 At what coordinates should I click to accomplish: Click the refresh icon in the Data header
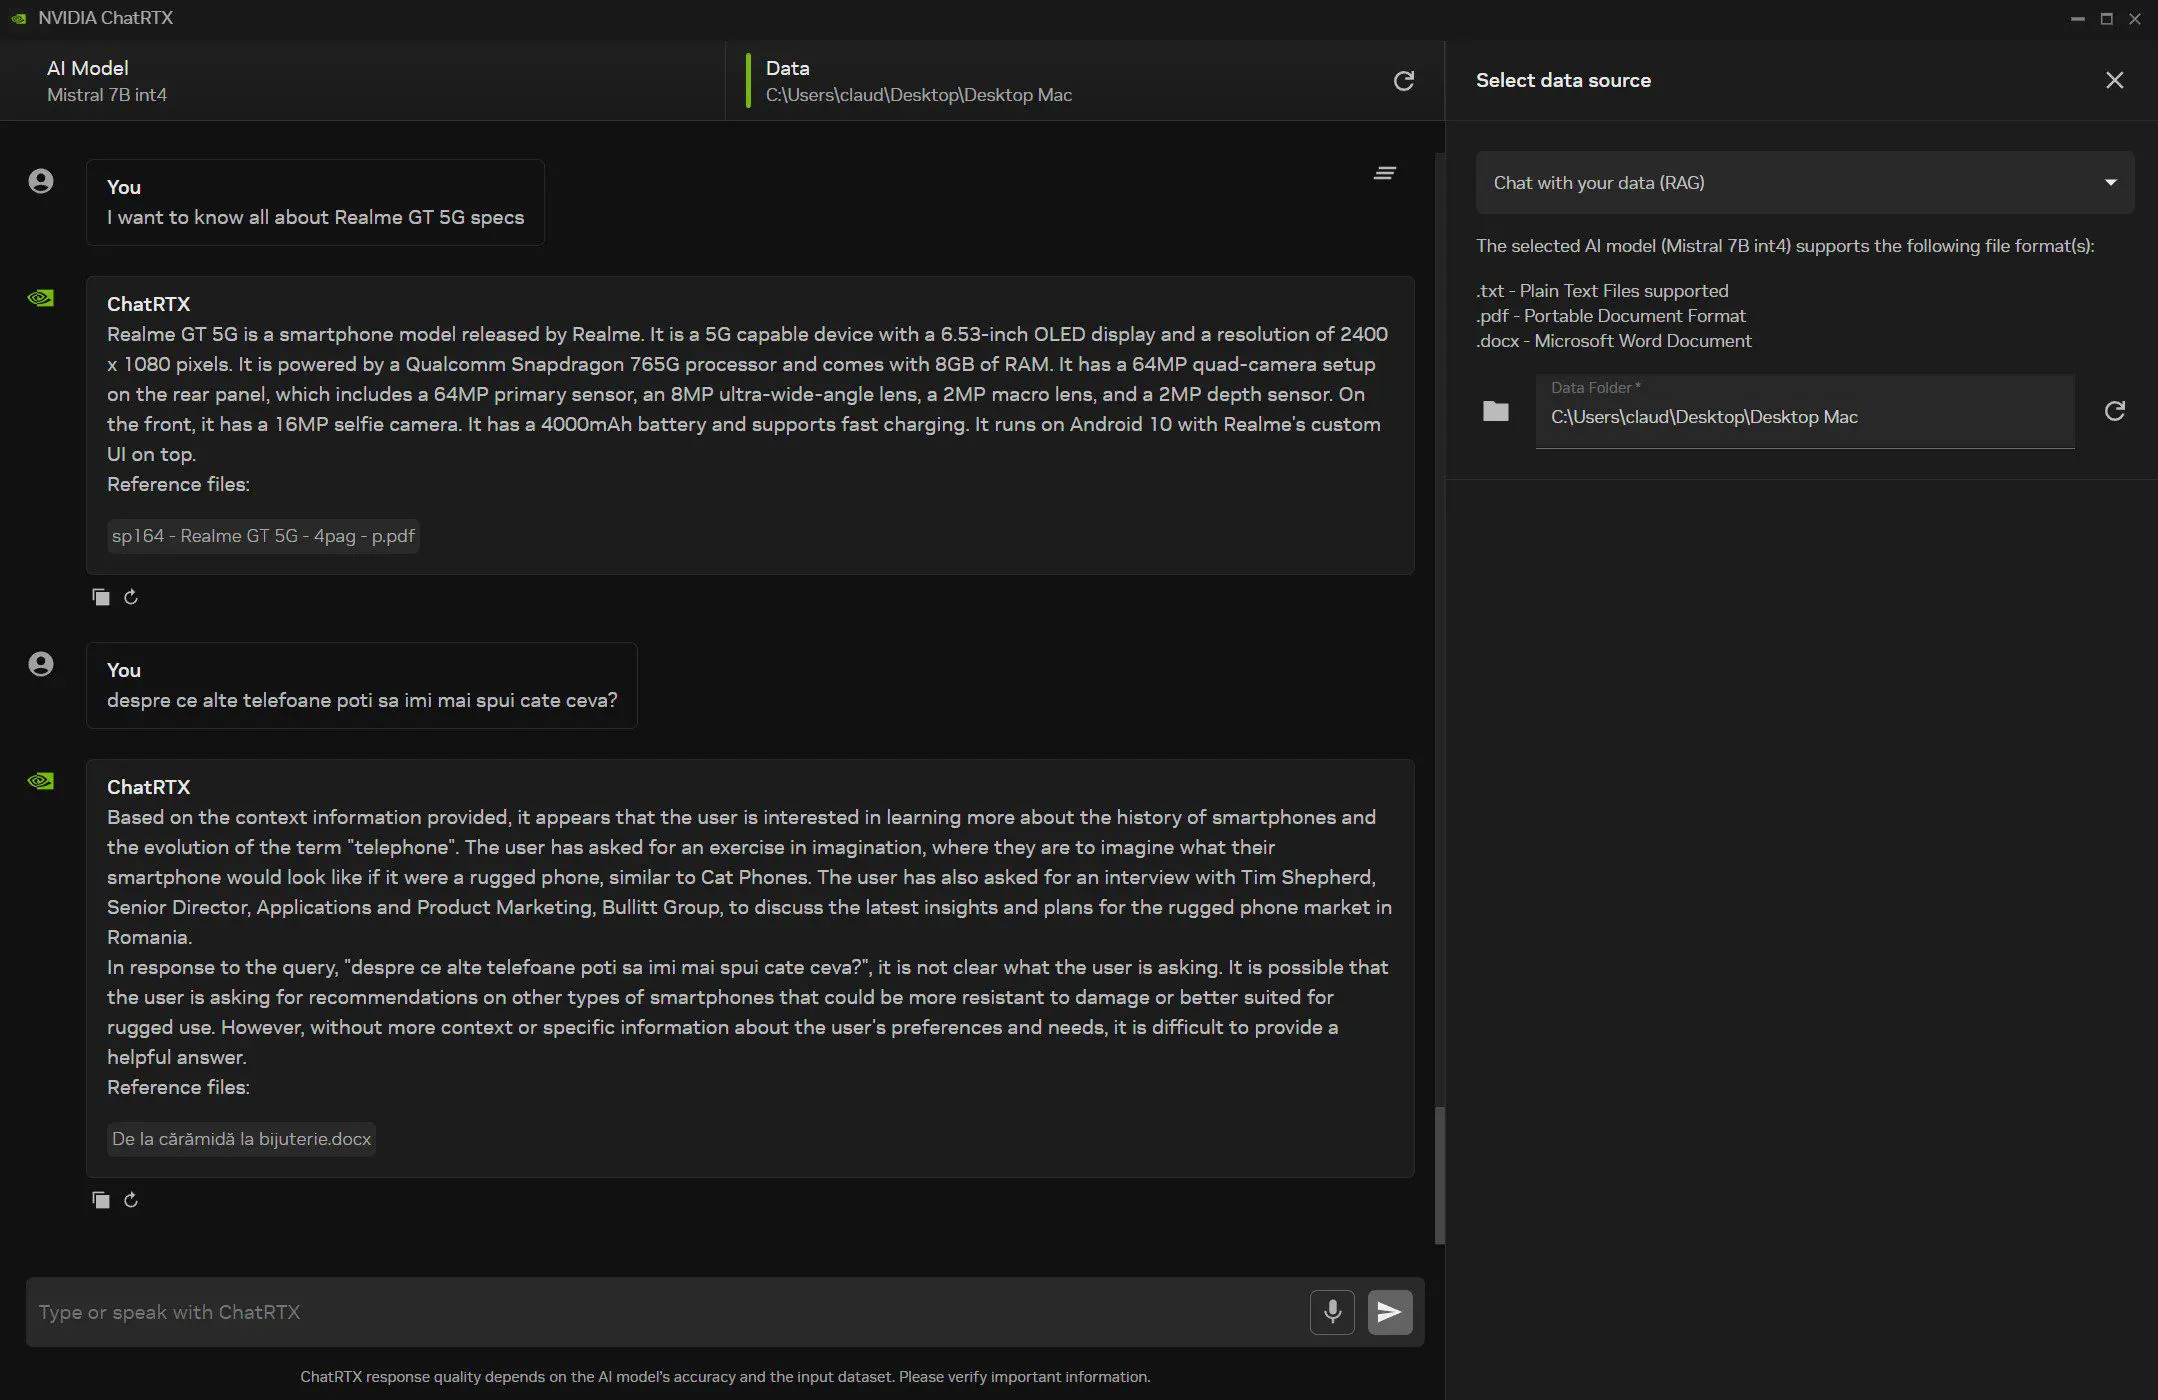(1403, 81)
